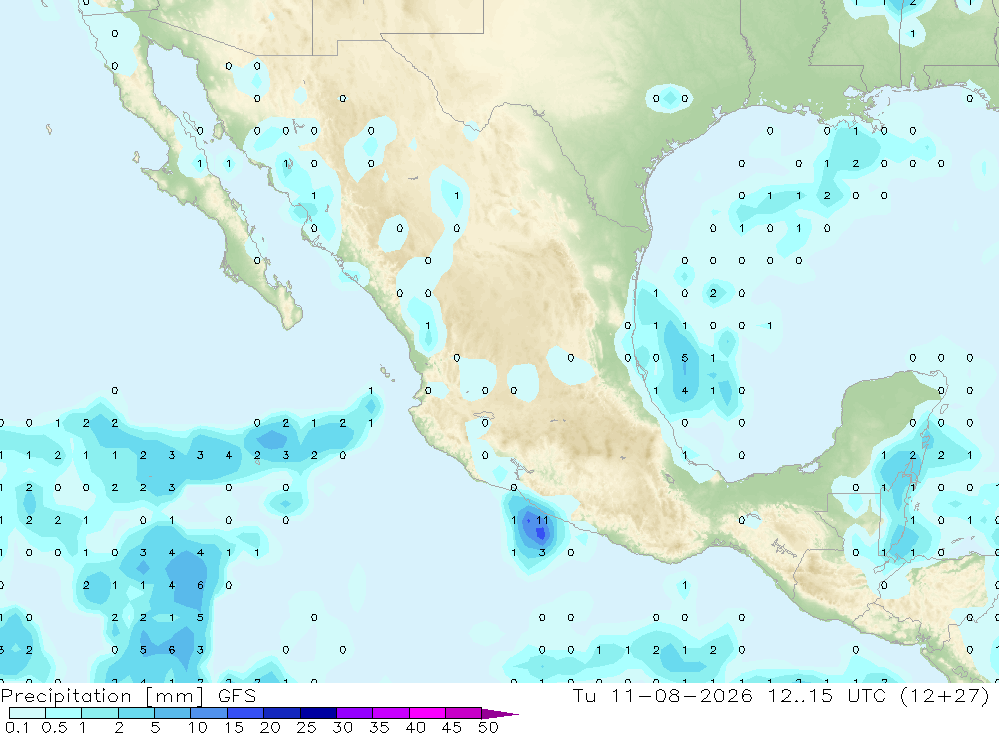Click the 10–15 mm blue legend swatch
Viewport: 1000px width, 733px height.
[209, 713]
